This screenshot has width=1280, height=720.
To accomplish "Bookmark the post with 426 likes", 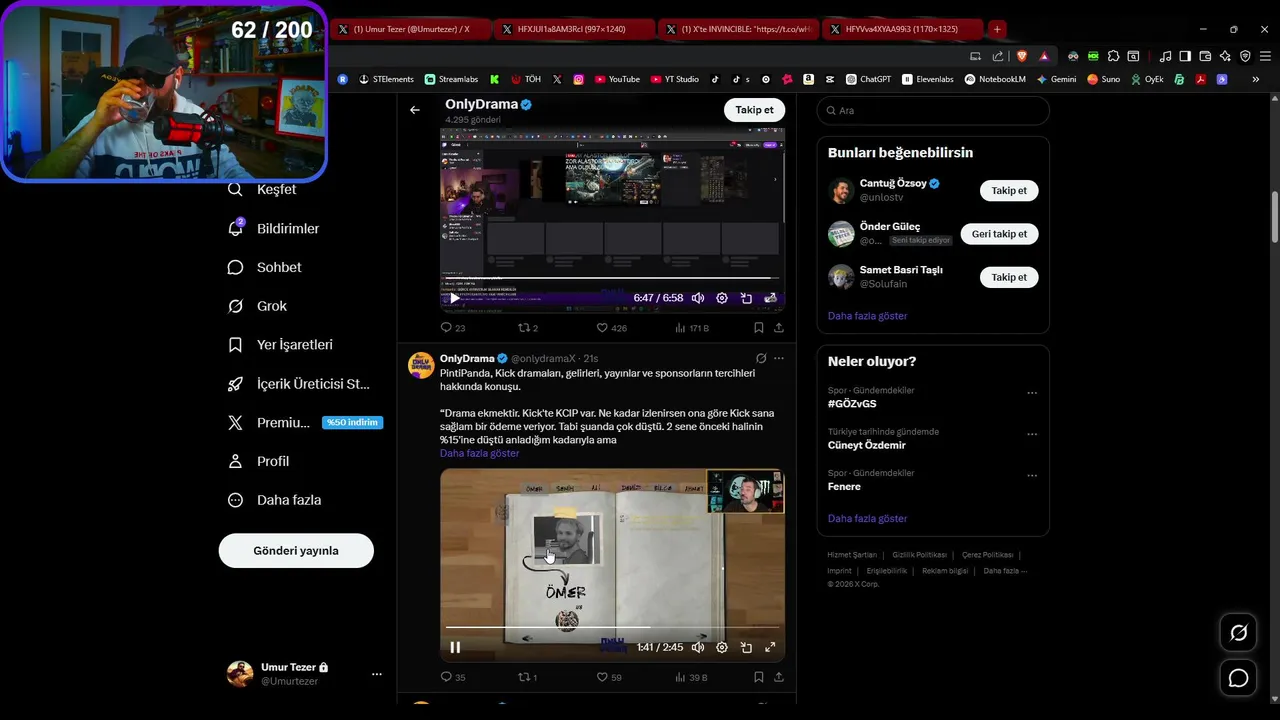I will coord(759,327).
